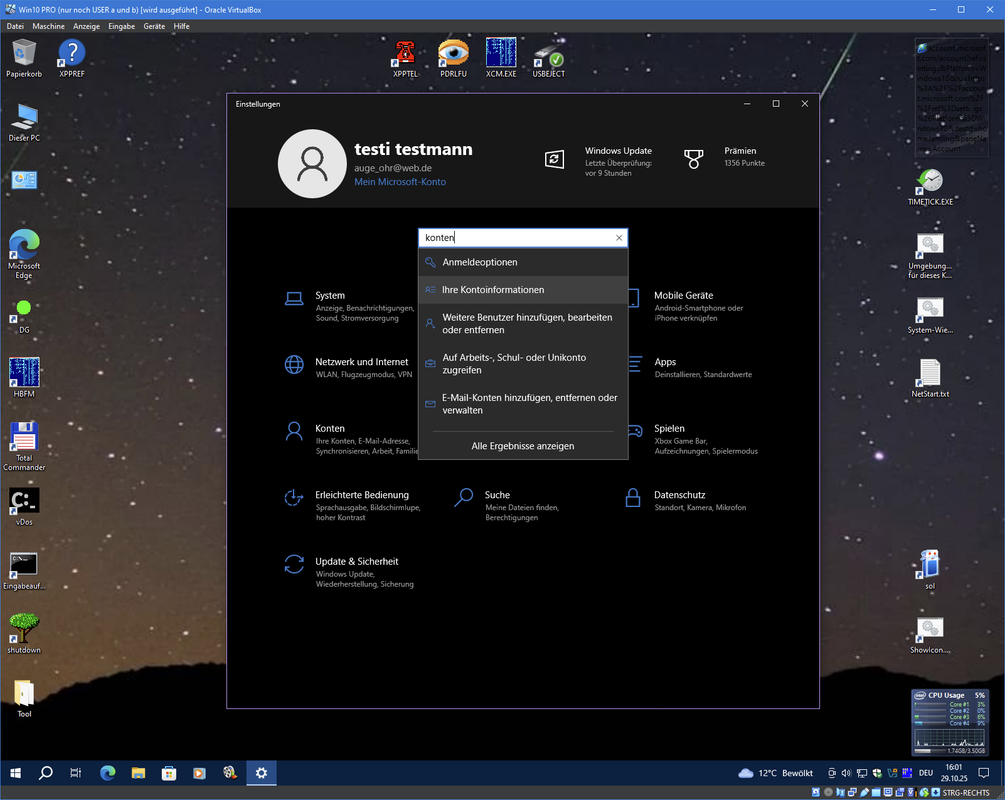The image size is (1005, 800).
Task: Select the vDos desktop icon
Action: click(x=24, y=506)
